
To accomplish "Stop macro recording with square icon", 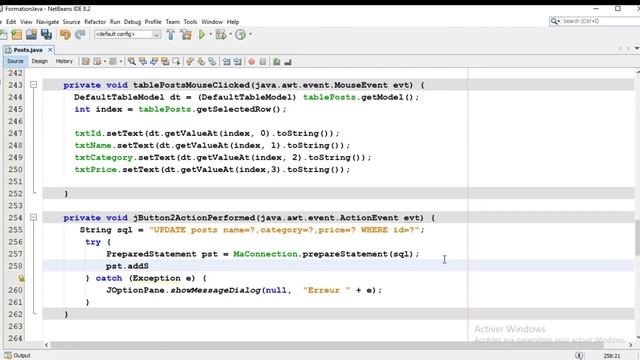I will point(263,62).
